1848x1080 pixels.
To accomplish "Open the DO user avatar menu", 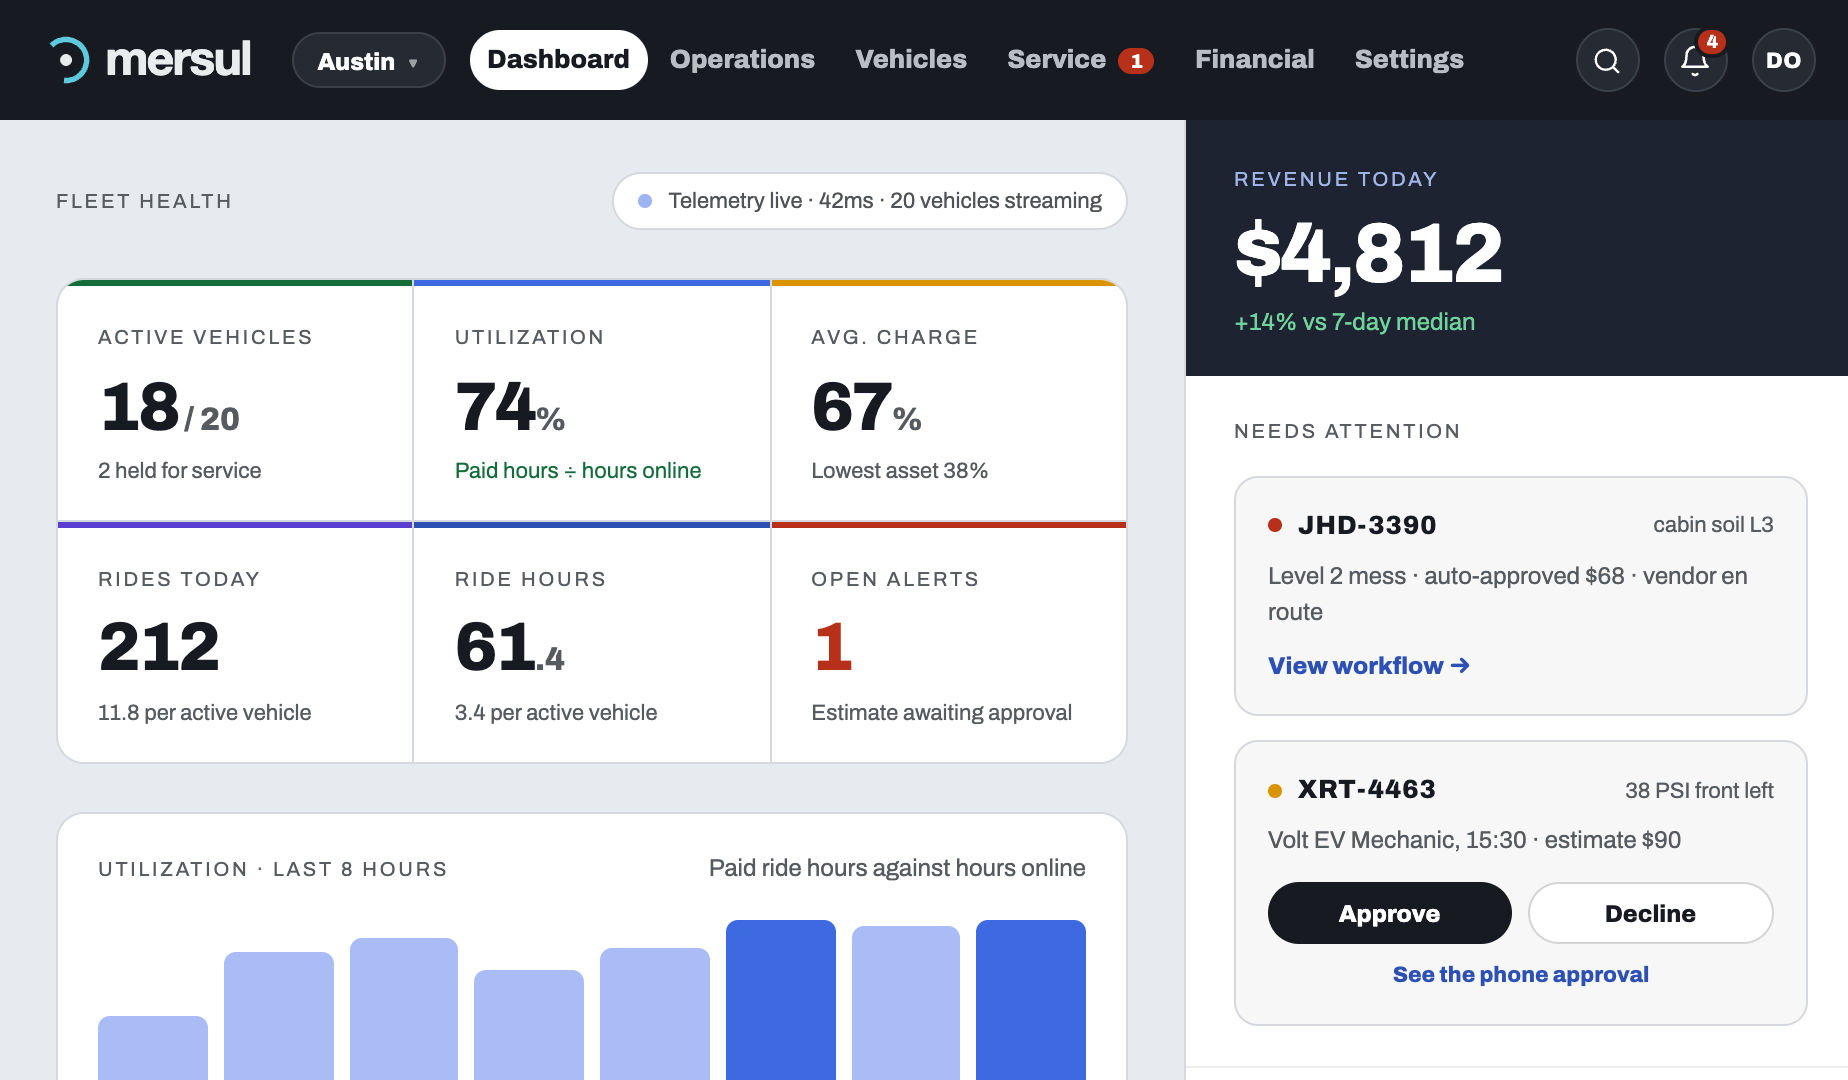I will click(1783, 60).
